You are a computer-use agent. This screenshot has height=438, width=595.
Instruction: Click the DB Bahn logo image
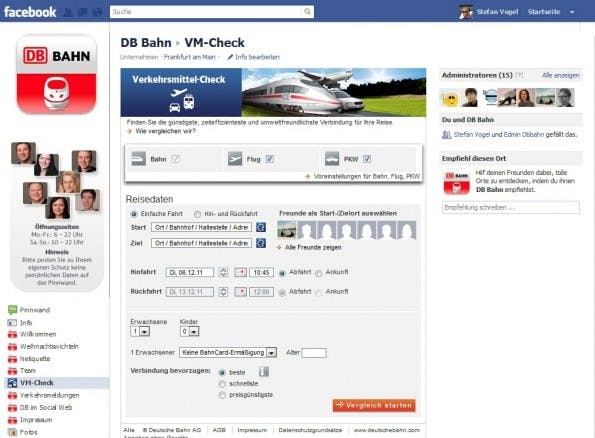coord(57,74)
